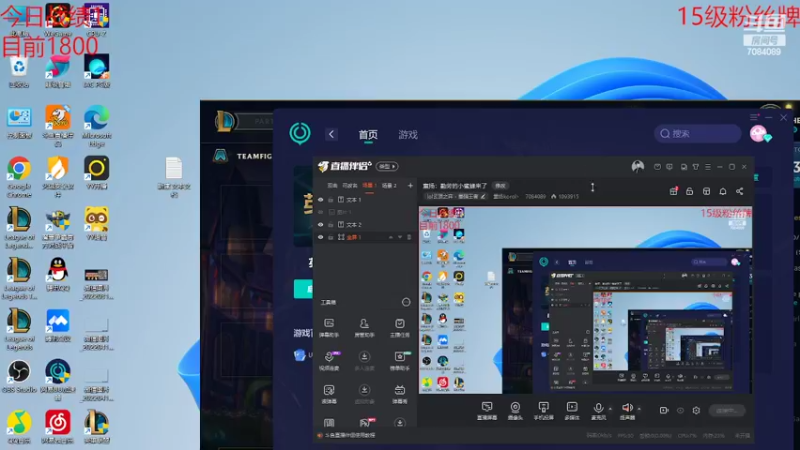Toggle lock on the 全屏 1 layer
Screen dimensions: 800x450
[331, 237]
